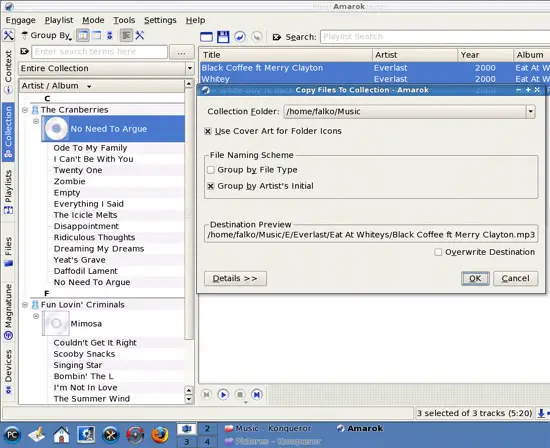The image size is (550, 448).
Task: Confirm copy with the OK button
Action: [475, 279]
